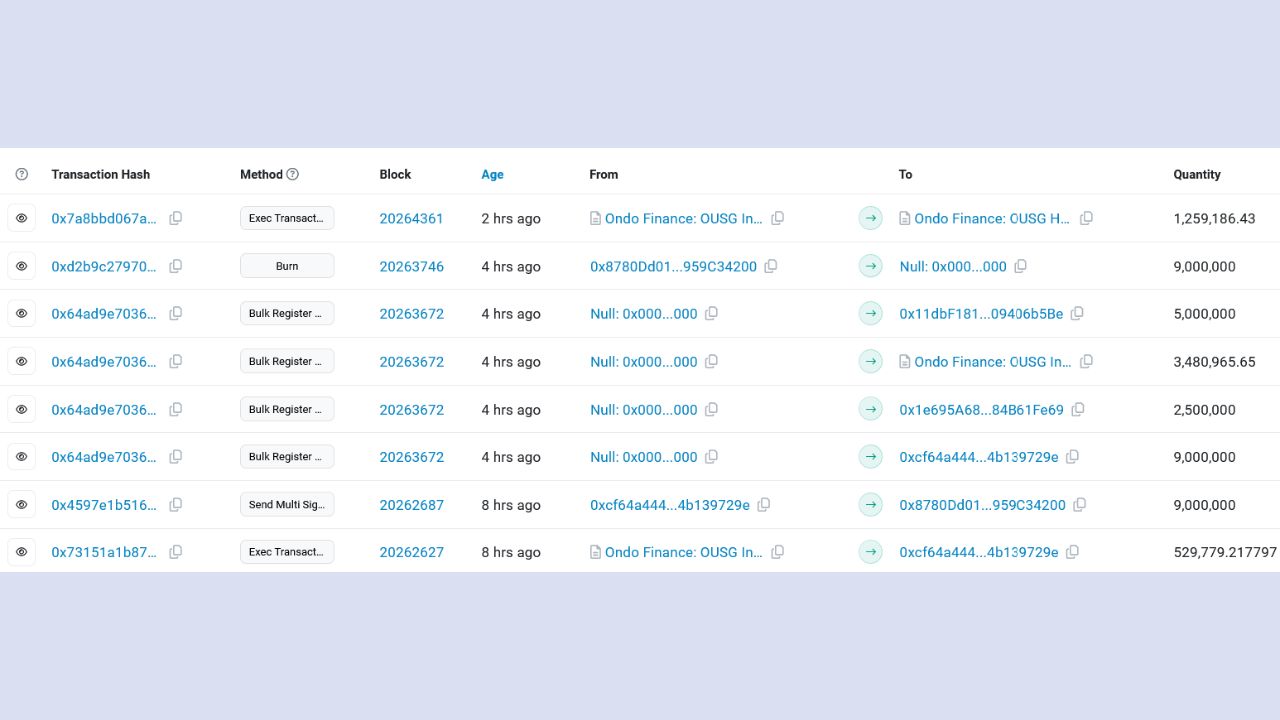
Task: Open transaction 0x4597e1b516... link
Action: click(104, 505)
